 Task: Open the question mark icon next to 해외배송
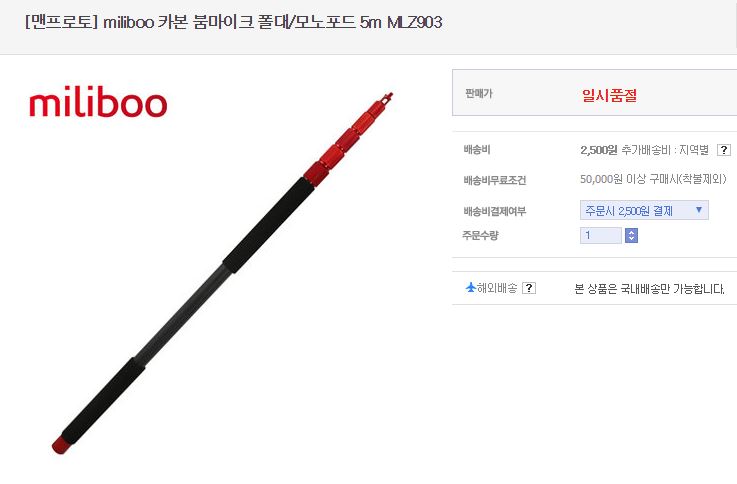(x=529, y=288)
